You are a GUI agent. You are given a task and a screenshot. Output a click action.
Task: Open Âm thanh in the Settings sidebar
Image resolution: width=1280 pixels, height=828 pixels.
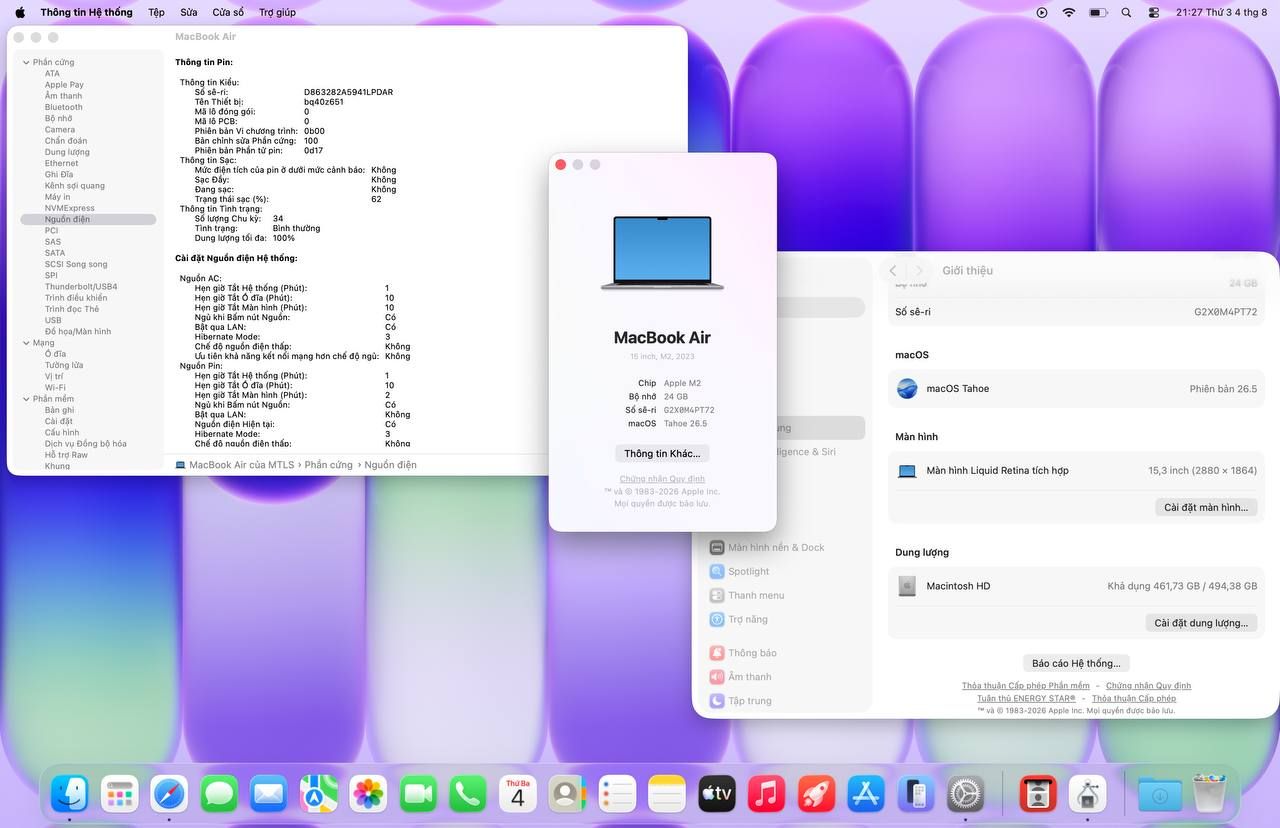(739, 677)
